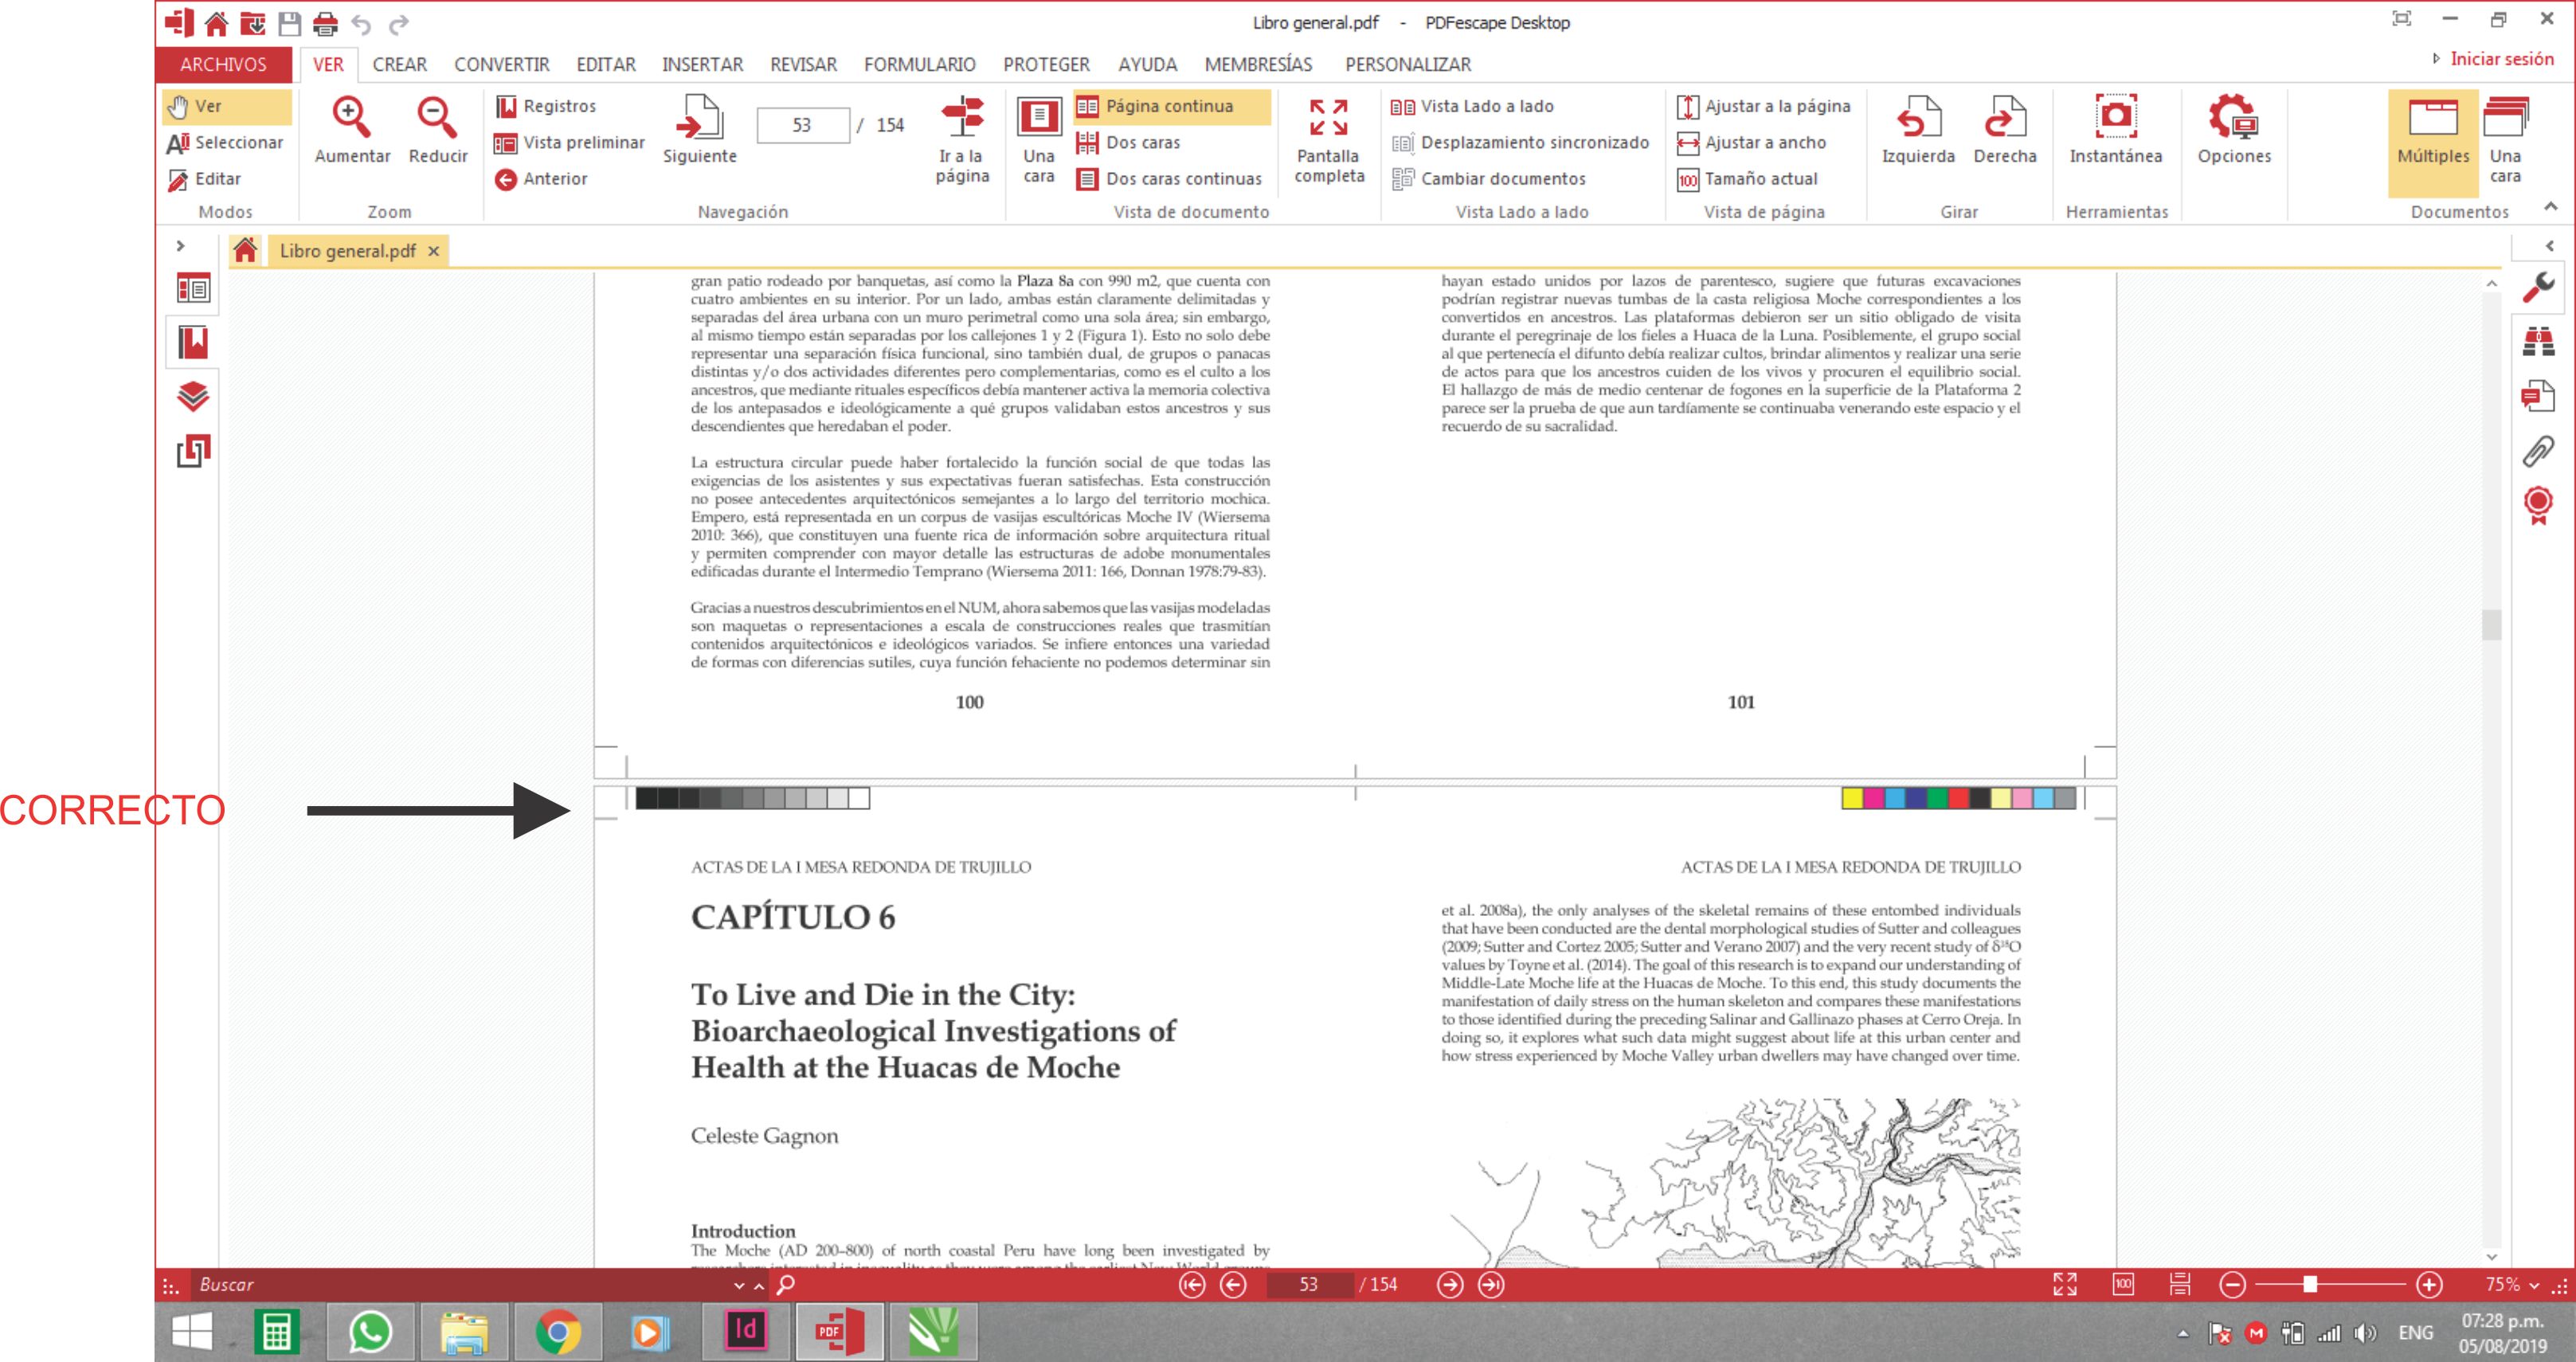Screen dimensions: 2576x1362
Task: Switch to the FORMULARIO tab
Action: tap(919, 64)
